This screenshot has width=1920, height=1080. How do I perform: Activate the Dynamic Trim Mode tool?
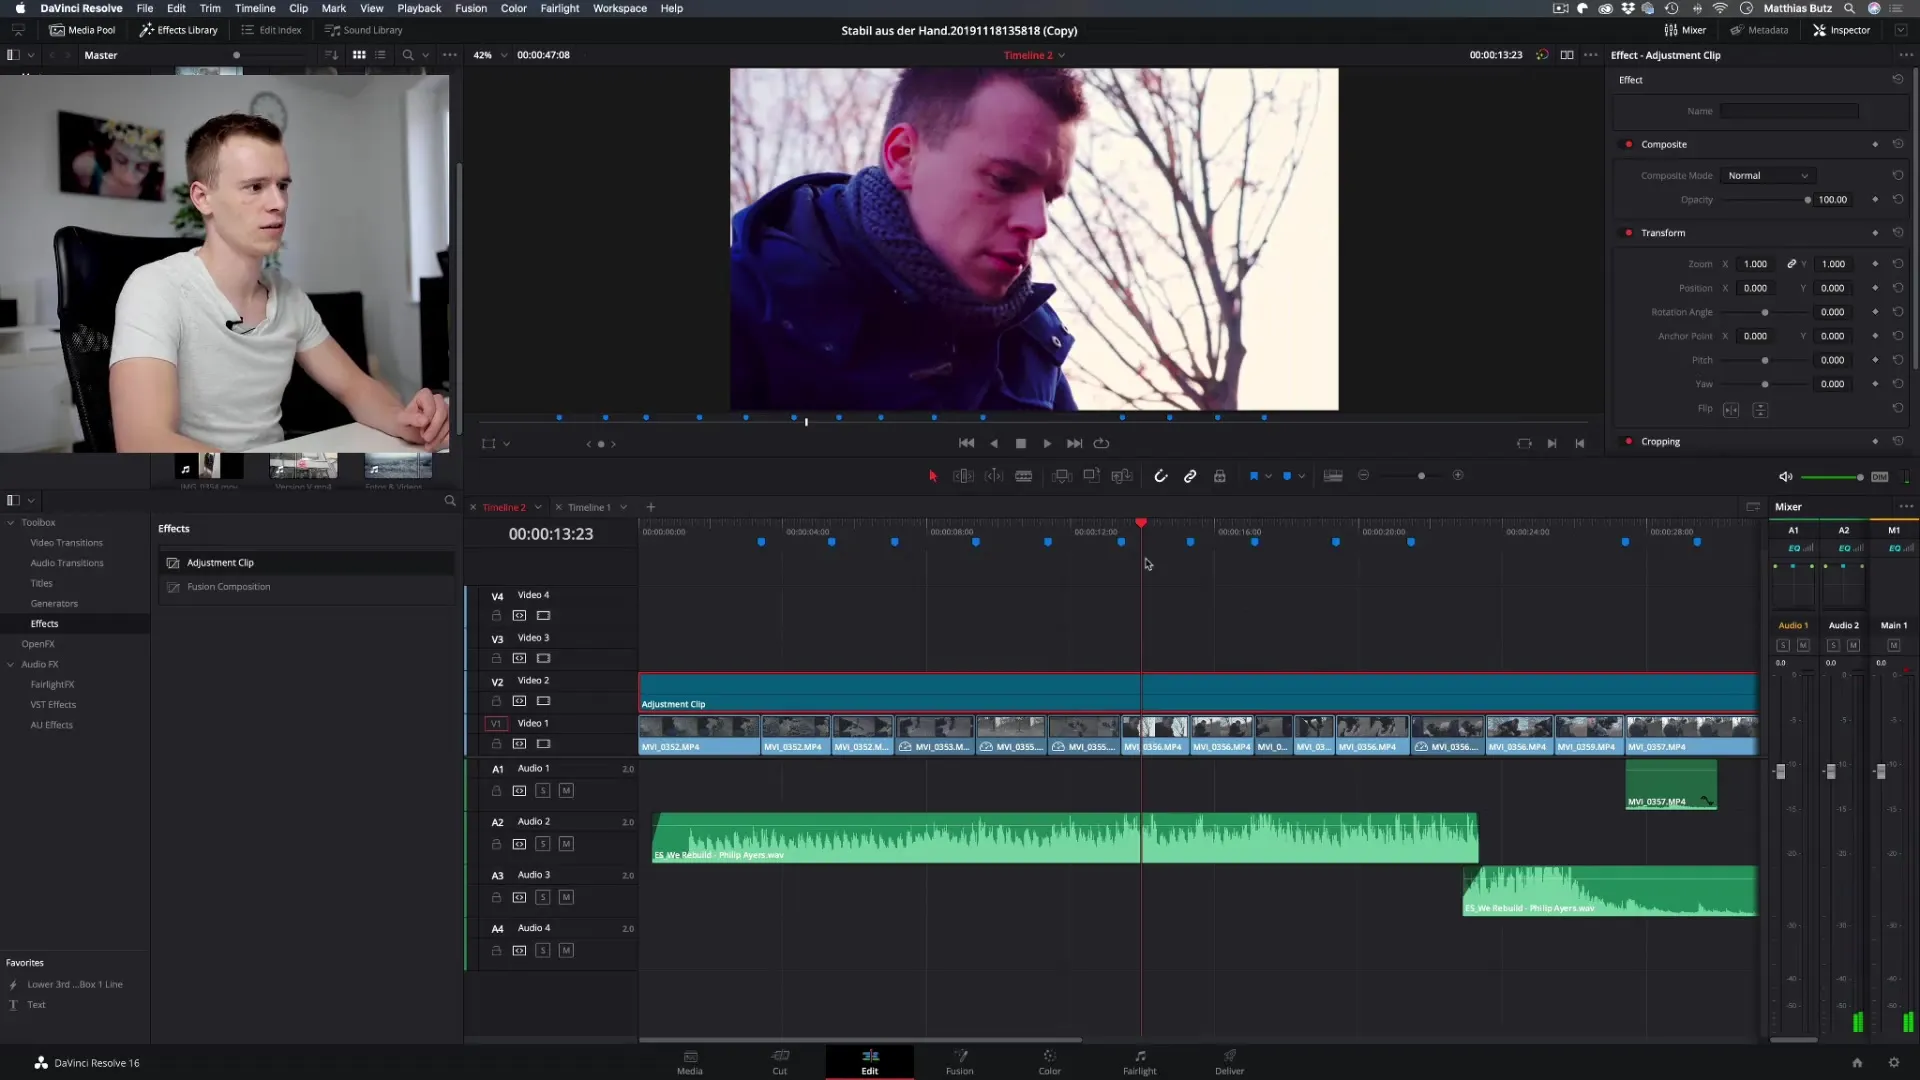pyautogui.click(x=994, y=476)
